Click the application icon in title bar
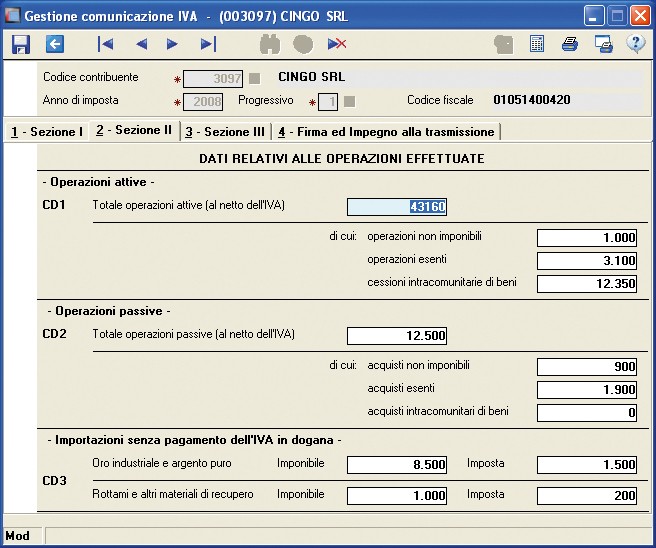 coord(12,16)
